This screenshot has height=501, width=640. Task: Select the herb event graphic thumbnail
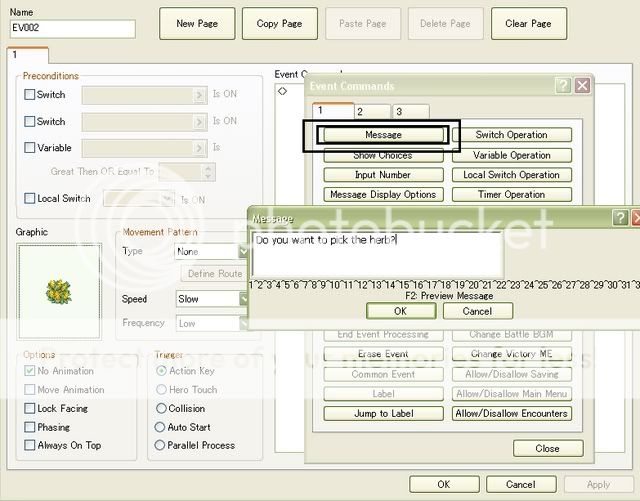[59, 290]
